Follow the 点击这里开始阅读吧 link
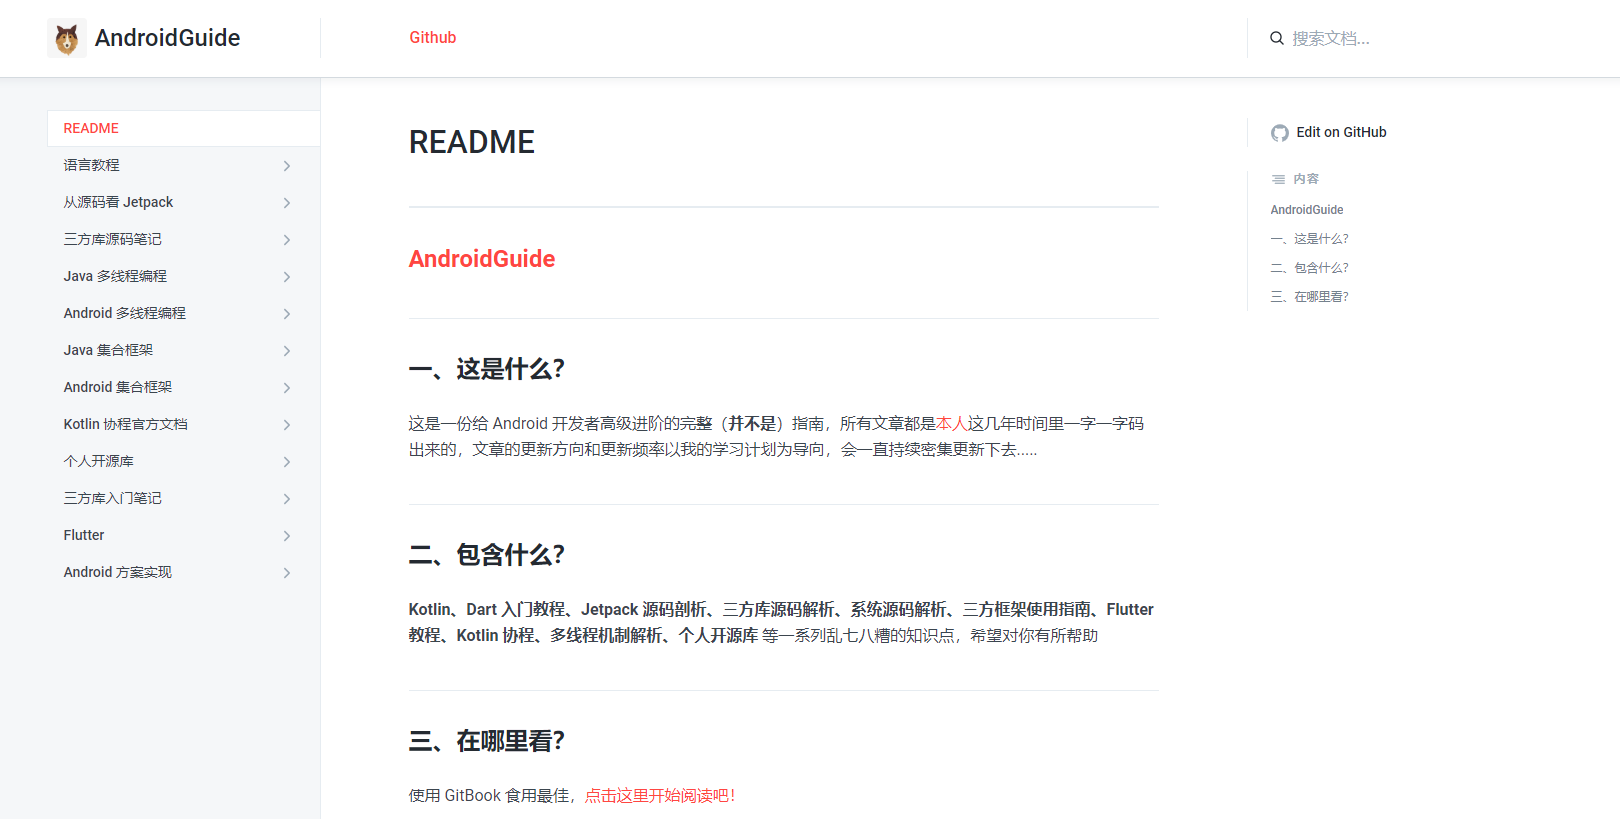 tap(659, 795)
